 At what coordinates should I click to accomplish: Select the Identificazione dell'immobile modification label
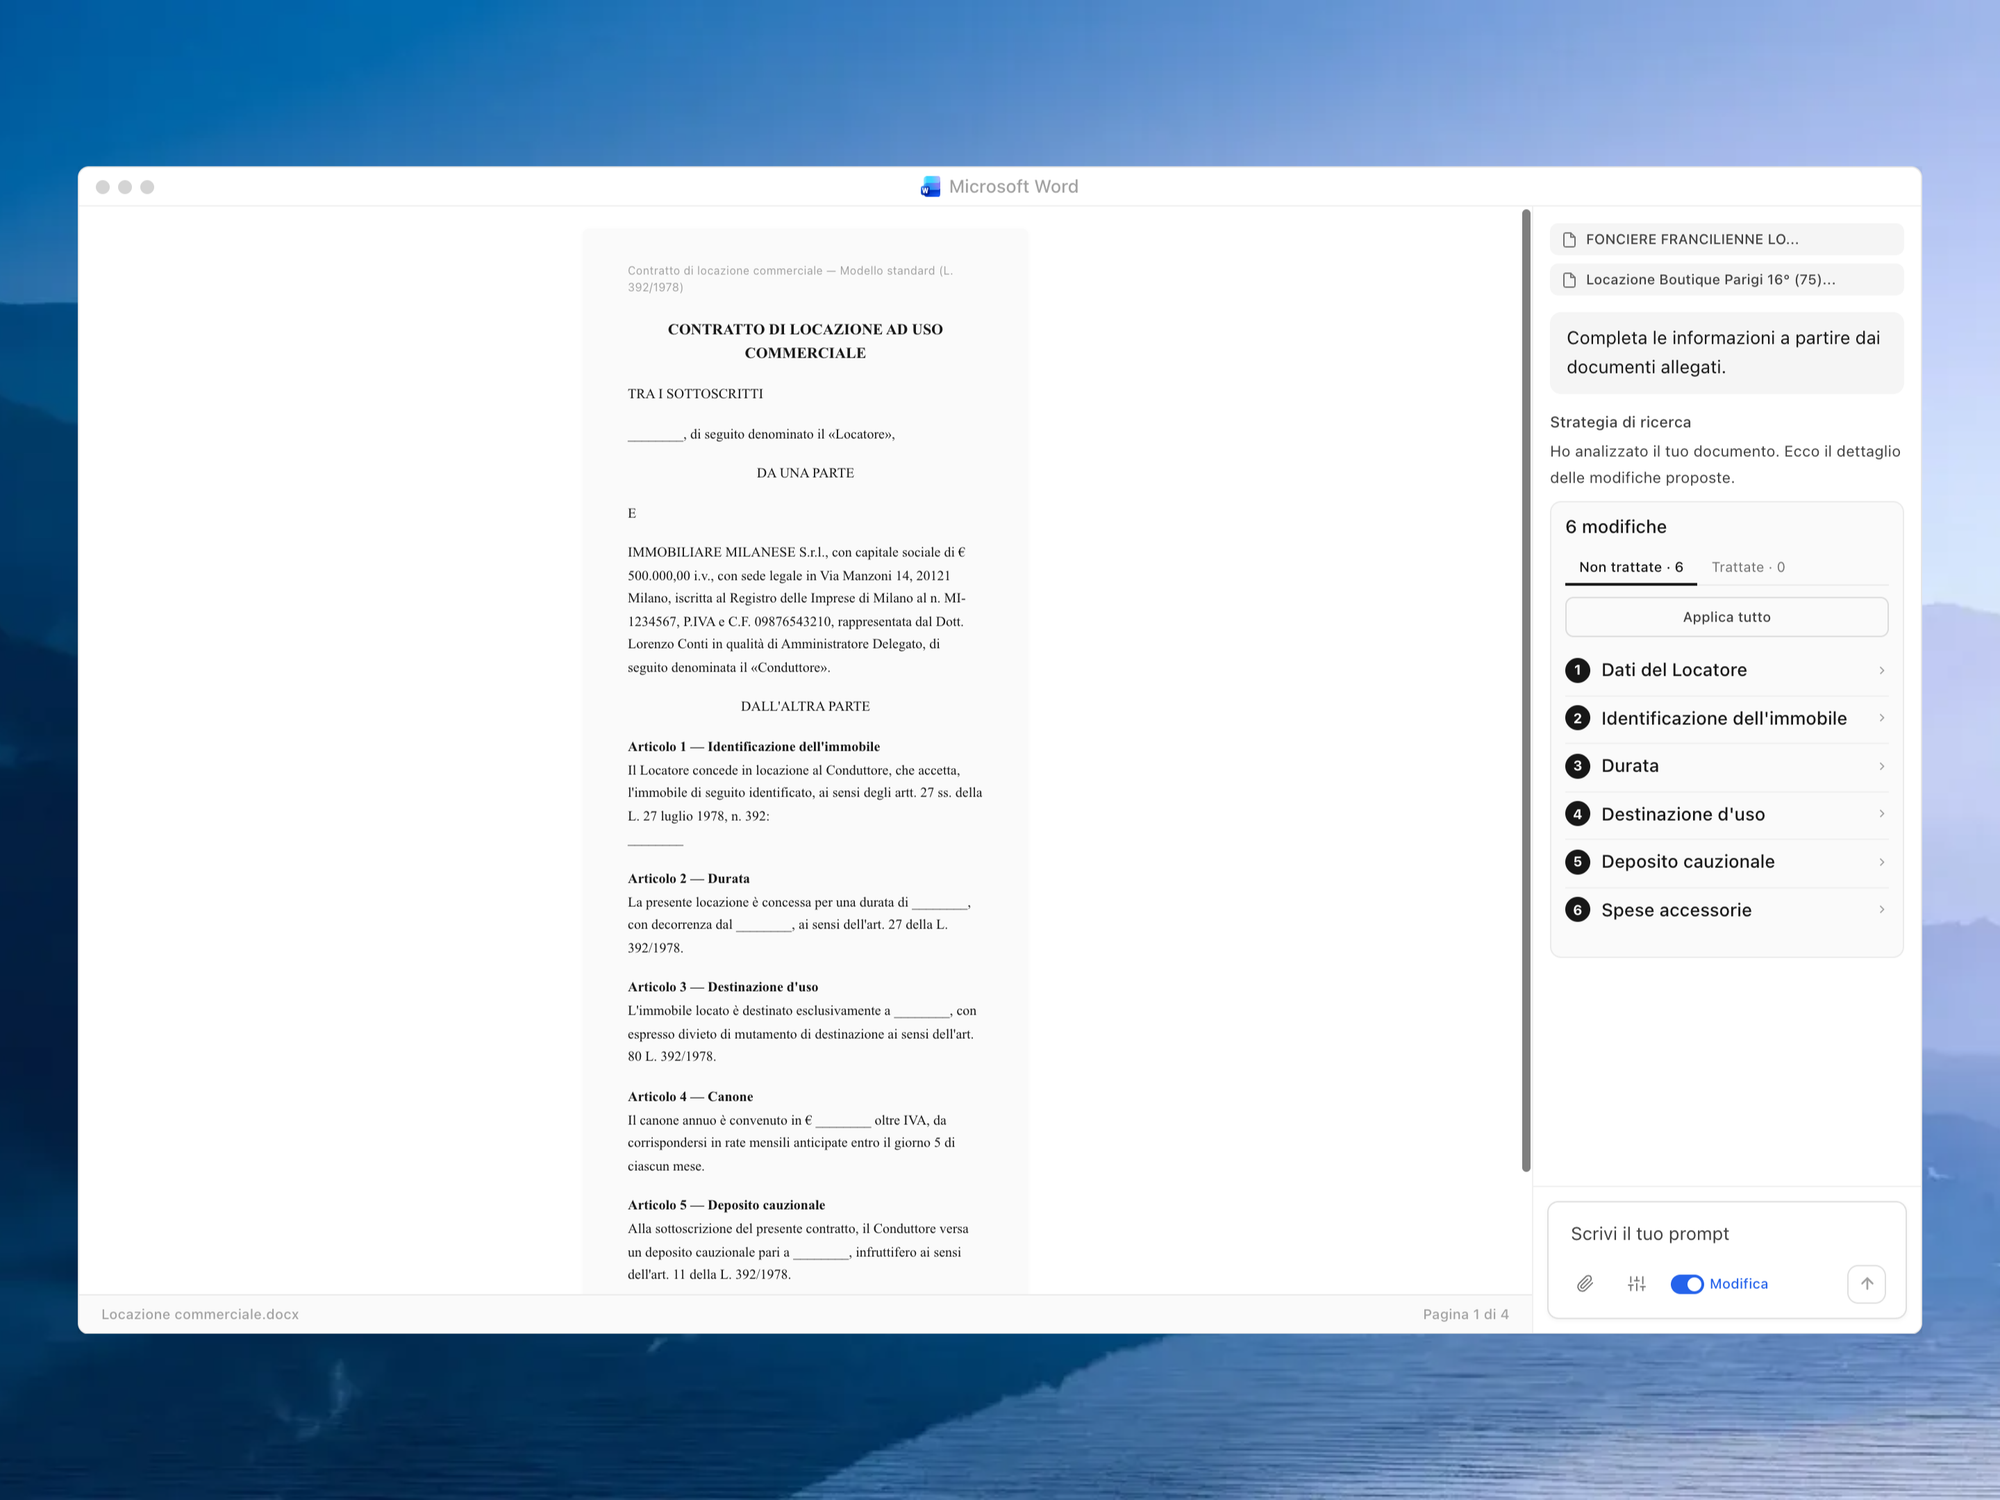coord(1724,718)
